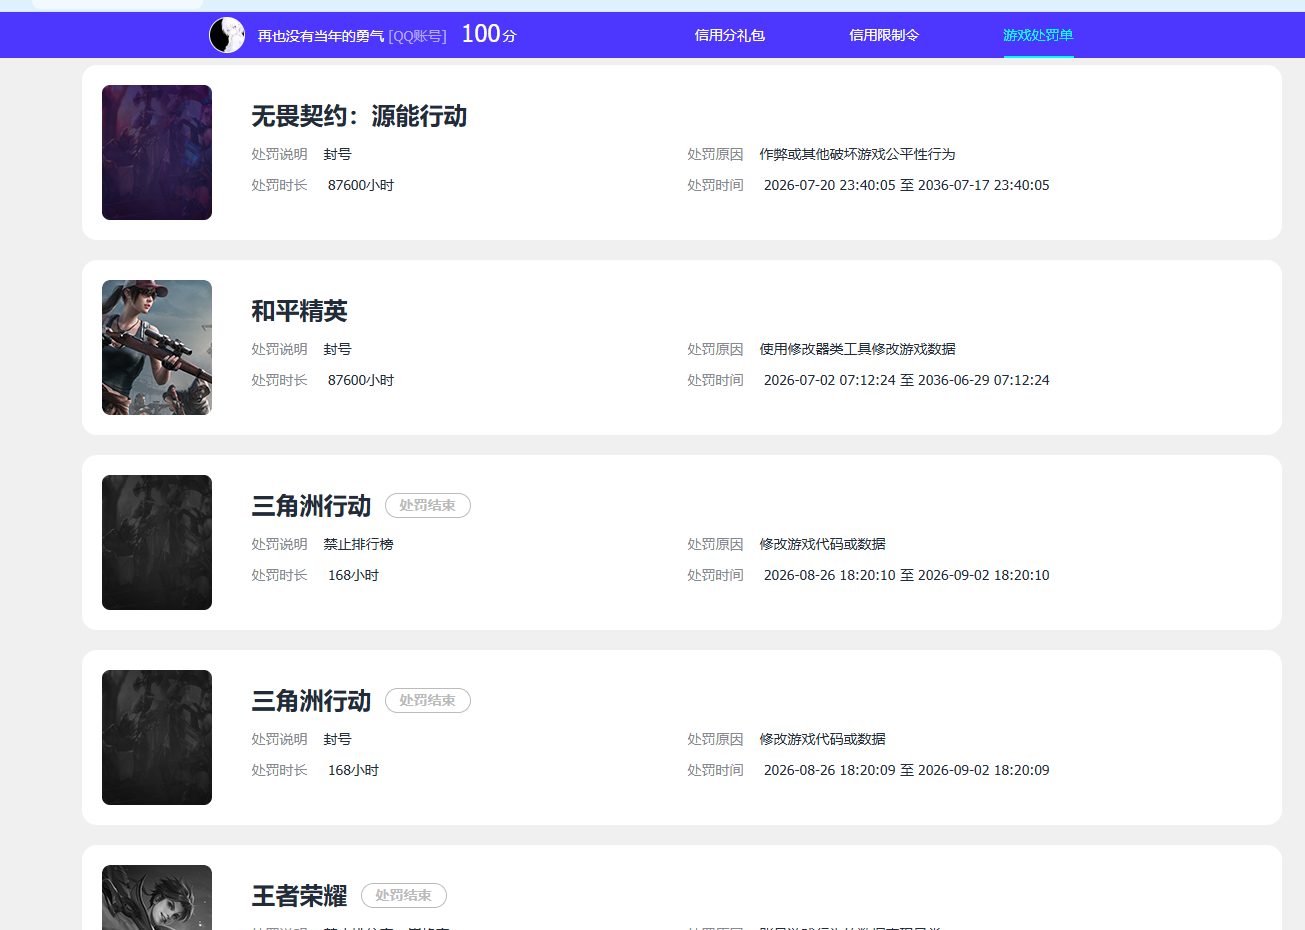Click time range starting 2026-07-20 23:40:05
Viewport: 1305px width, 930px height.
907,185
